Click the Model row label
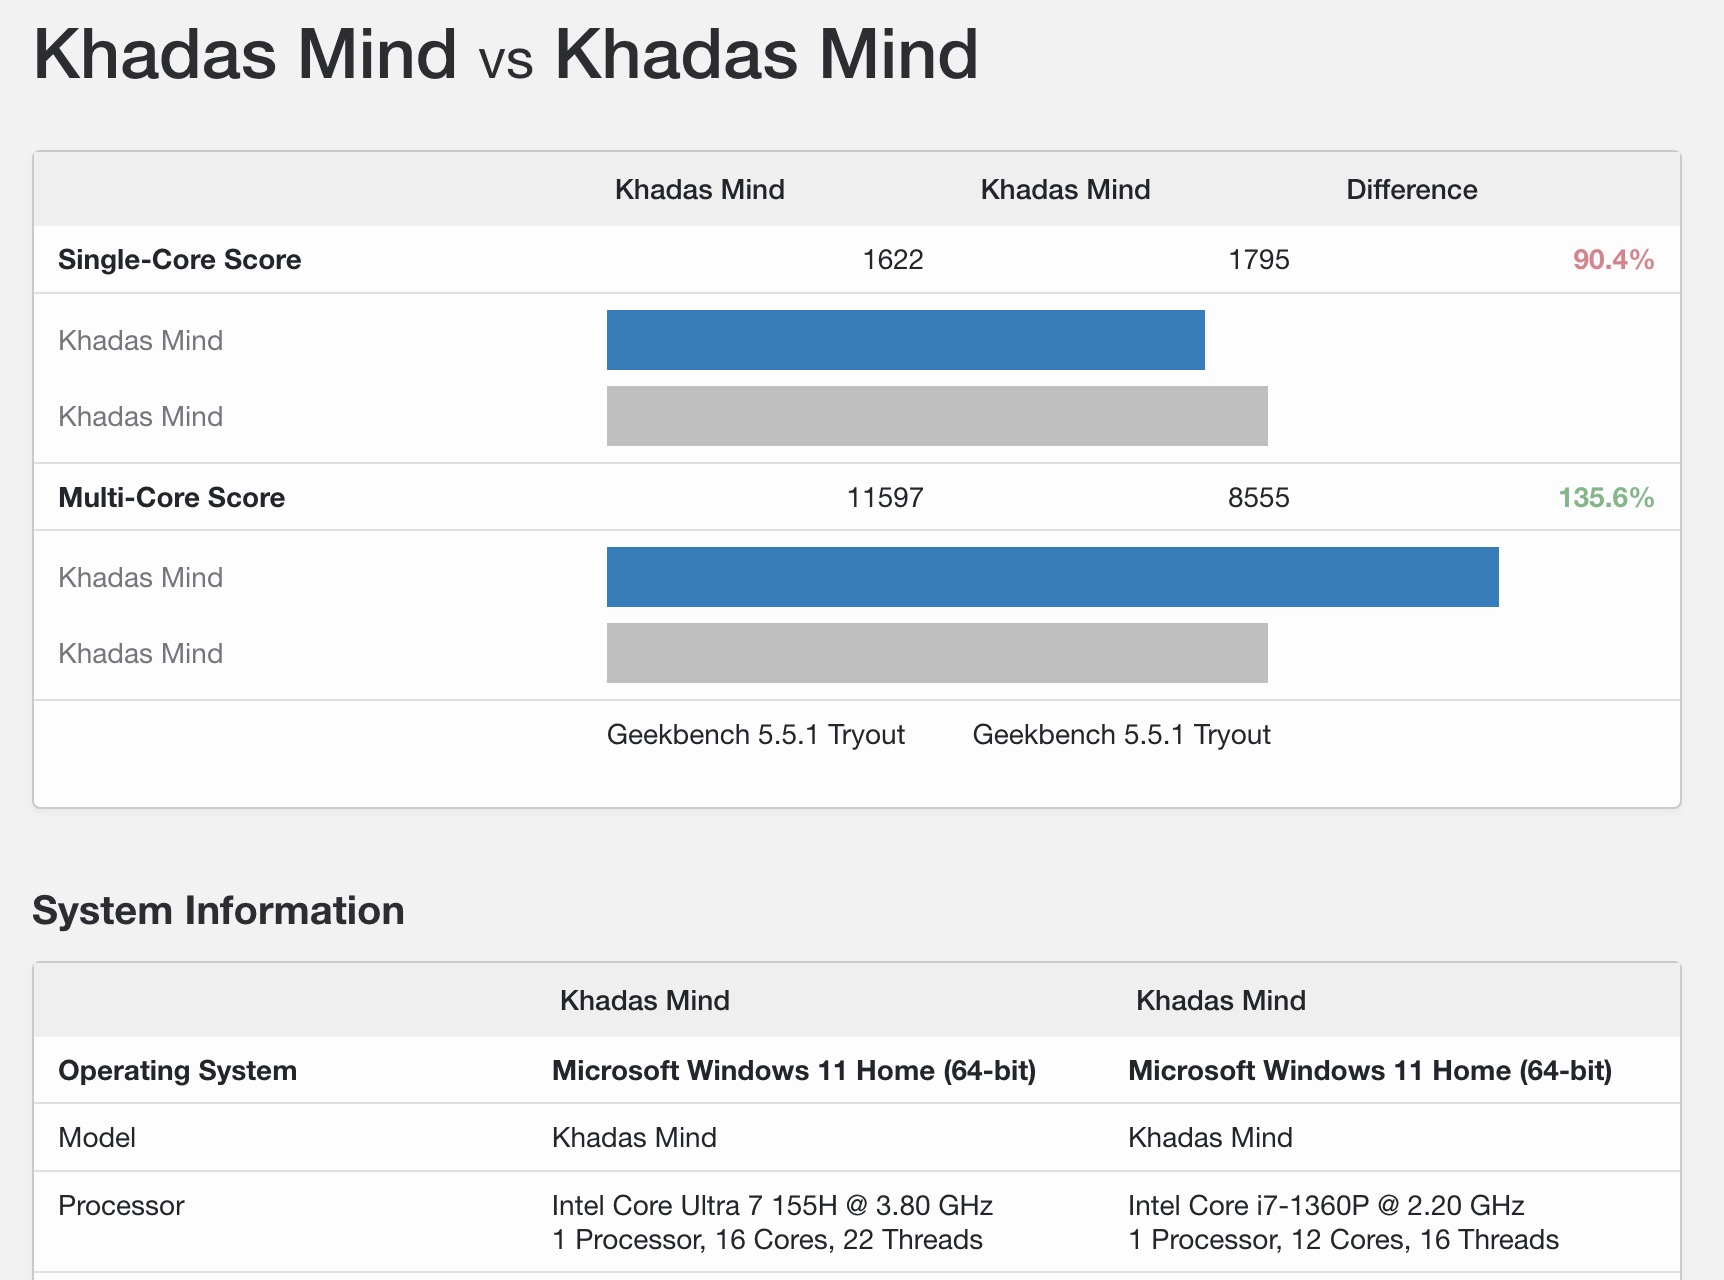1724x1280 pixels. (97, 1138)
